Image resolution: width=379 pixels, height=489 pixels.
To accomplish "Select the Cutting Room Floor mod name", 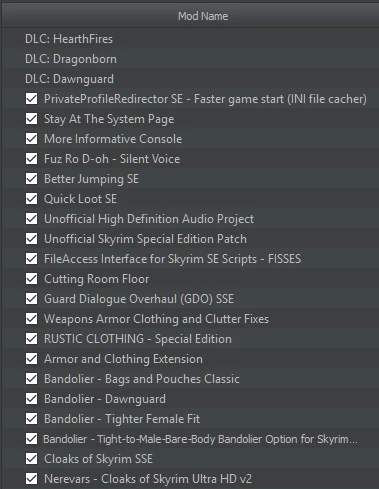I will pyautogui.click(x=97, y=279).
